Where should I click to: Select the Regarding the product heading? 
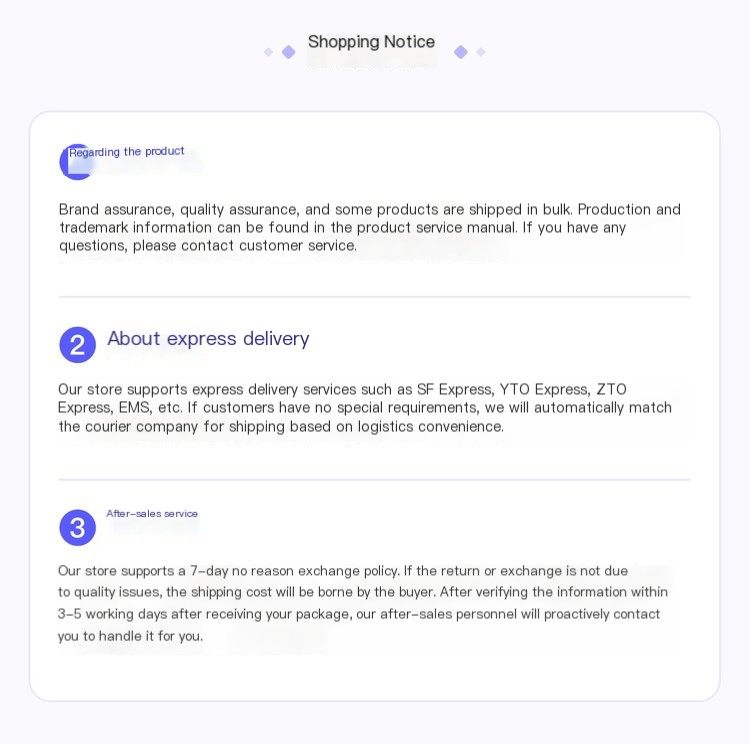pos(127,152)
